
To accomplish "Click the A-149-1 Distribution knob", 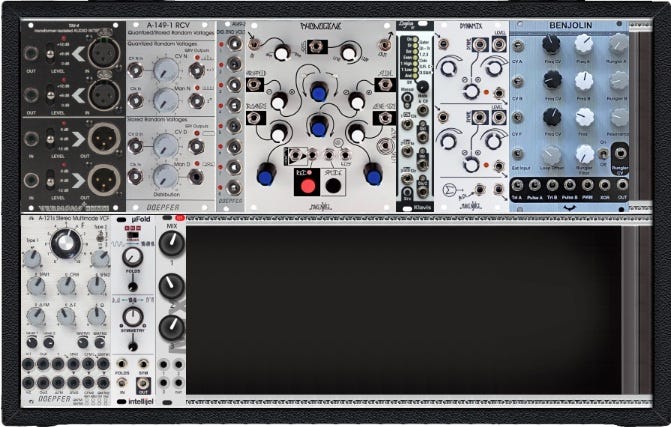I will (165, 176).
